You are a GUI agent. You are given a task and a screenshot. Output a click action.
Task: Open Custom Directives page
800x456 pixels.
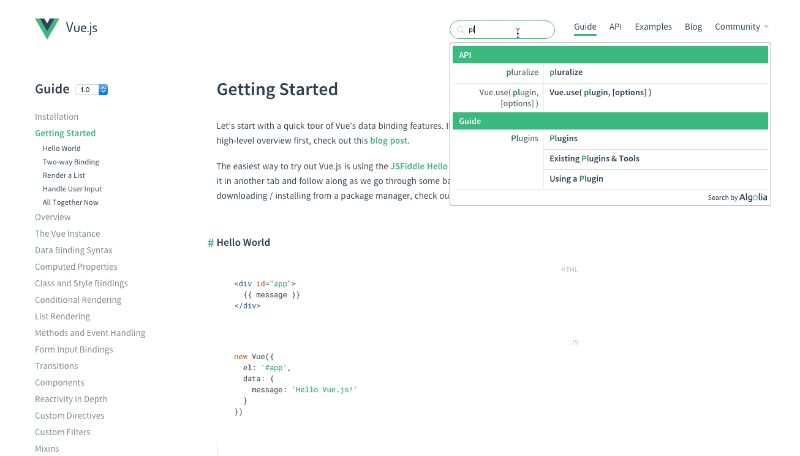click(x=69, y=416)
